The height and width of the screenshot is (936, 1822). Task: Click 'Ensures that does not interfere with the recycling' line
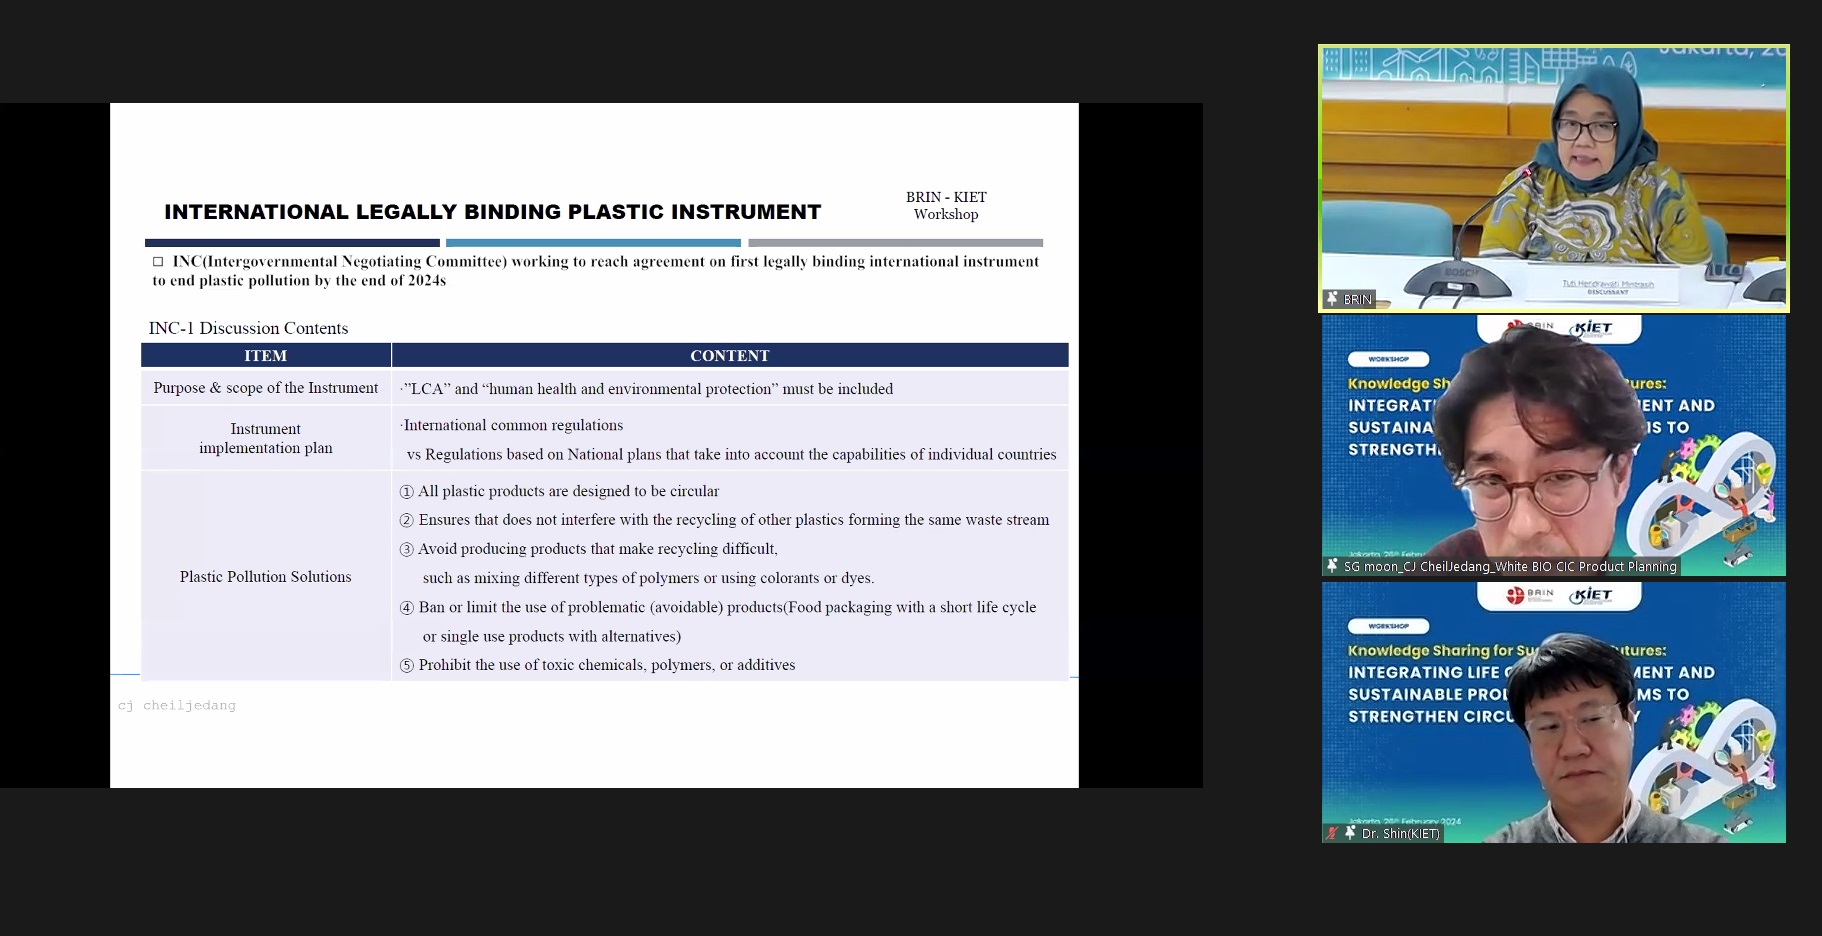[724, 520]
